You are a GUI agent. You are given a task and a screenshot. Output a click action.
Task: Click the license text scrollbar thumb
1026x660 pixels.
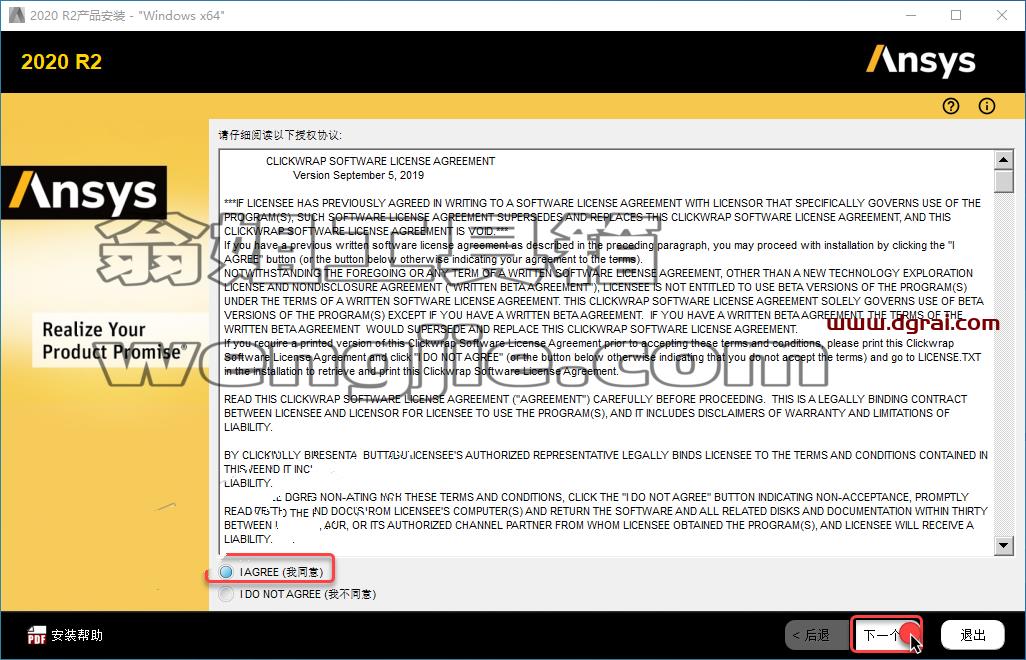(x=1004, y=181)
